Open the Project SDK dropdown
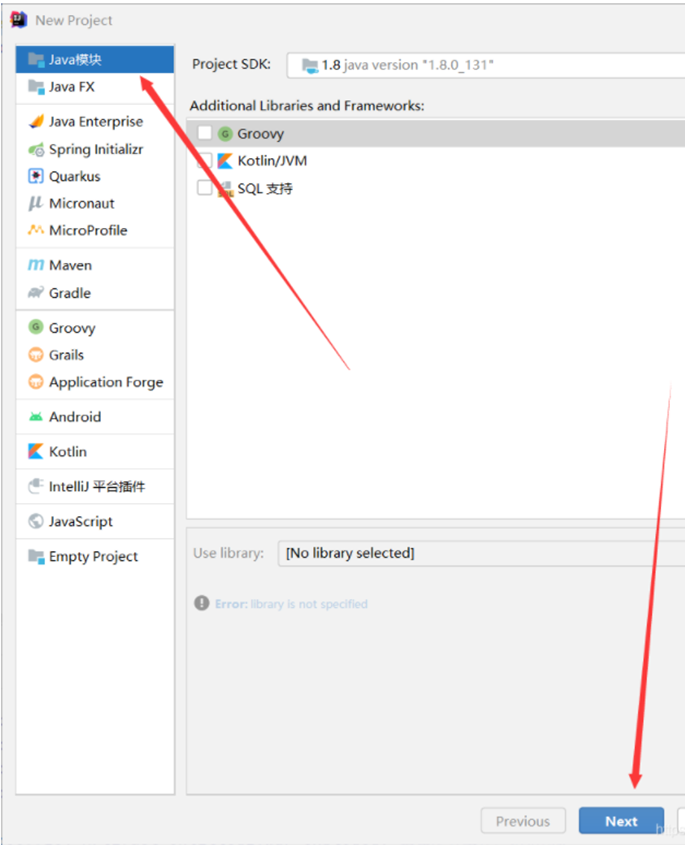Image resolution: width=685 pixels, height=845 pixels. (x=486, y=65)
